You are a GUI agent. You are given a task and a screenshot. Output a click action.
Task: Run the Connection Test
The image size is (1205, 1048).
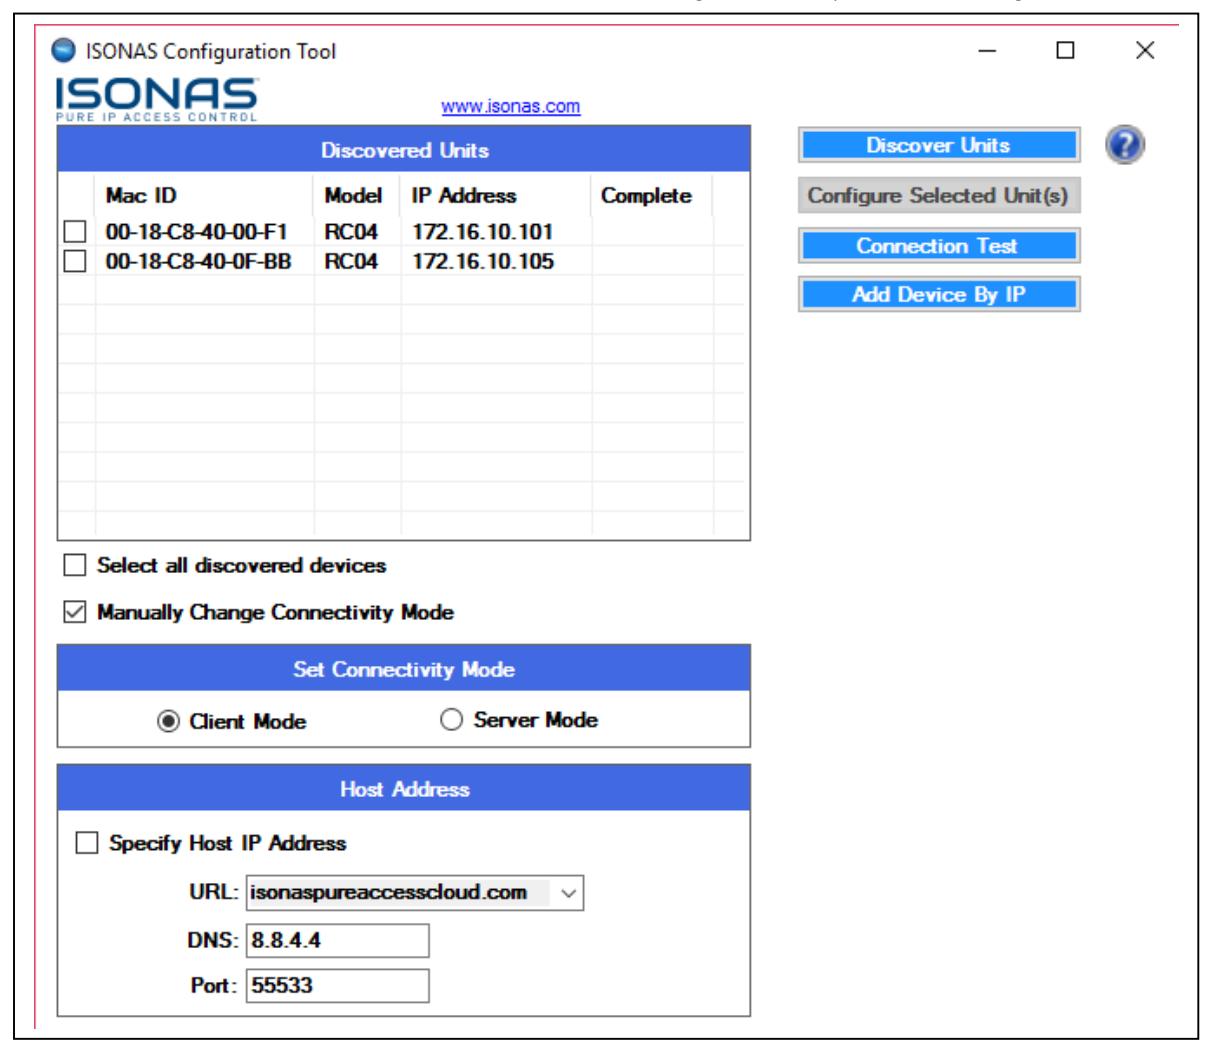pos(939,246)
